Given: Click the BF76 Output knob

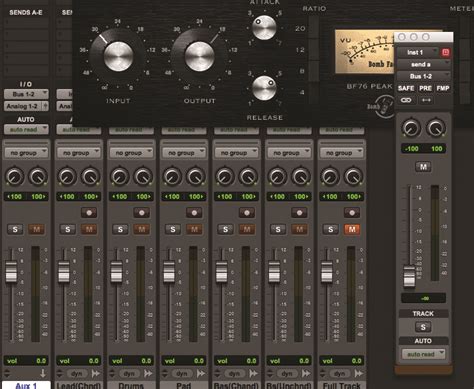Looking at the screenshot, I should coord(199,56).
